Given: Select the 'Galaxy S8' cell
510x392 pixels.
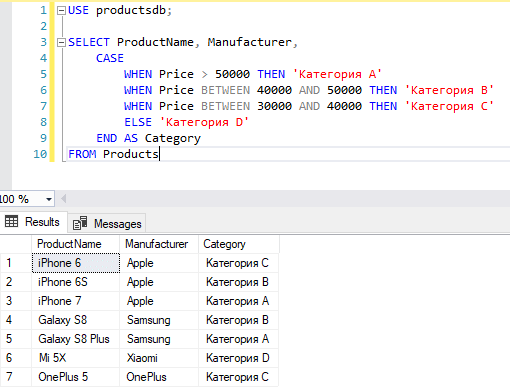Looking at the screenshot, I should tap(76, 320).
